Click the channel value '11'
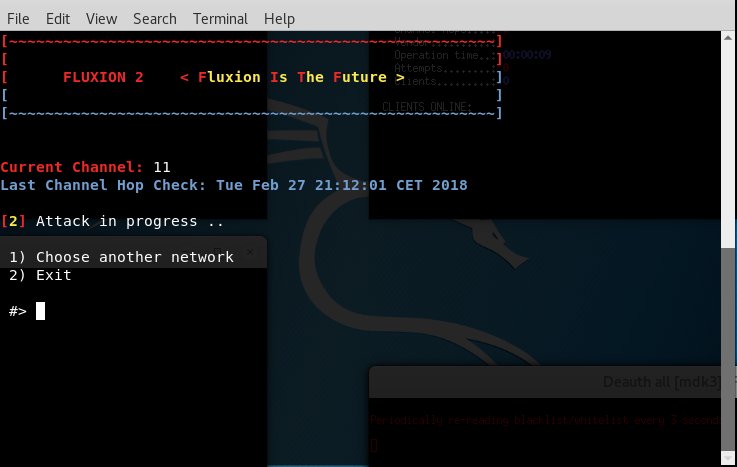The image size is (737, 467). point(162,167)
